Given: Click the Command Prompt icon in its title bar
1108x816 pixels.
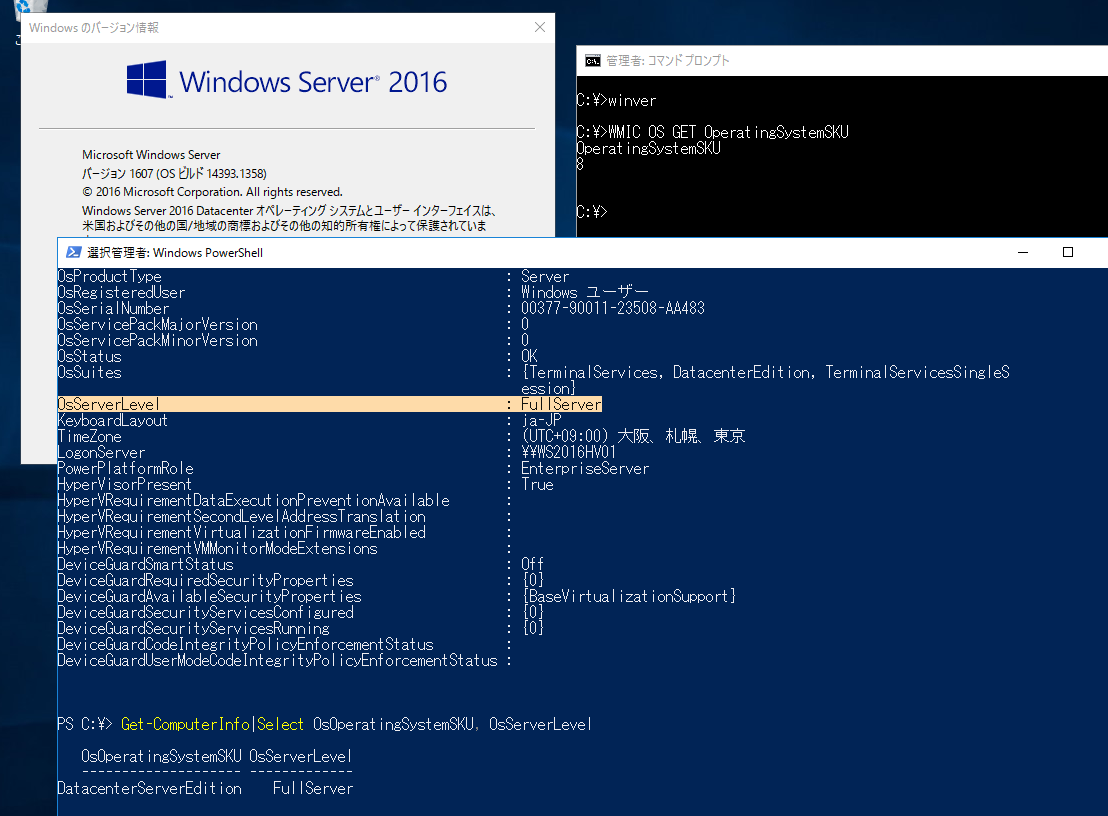Looking at the screenshot, I should click(593, 60).
